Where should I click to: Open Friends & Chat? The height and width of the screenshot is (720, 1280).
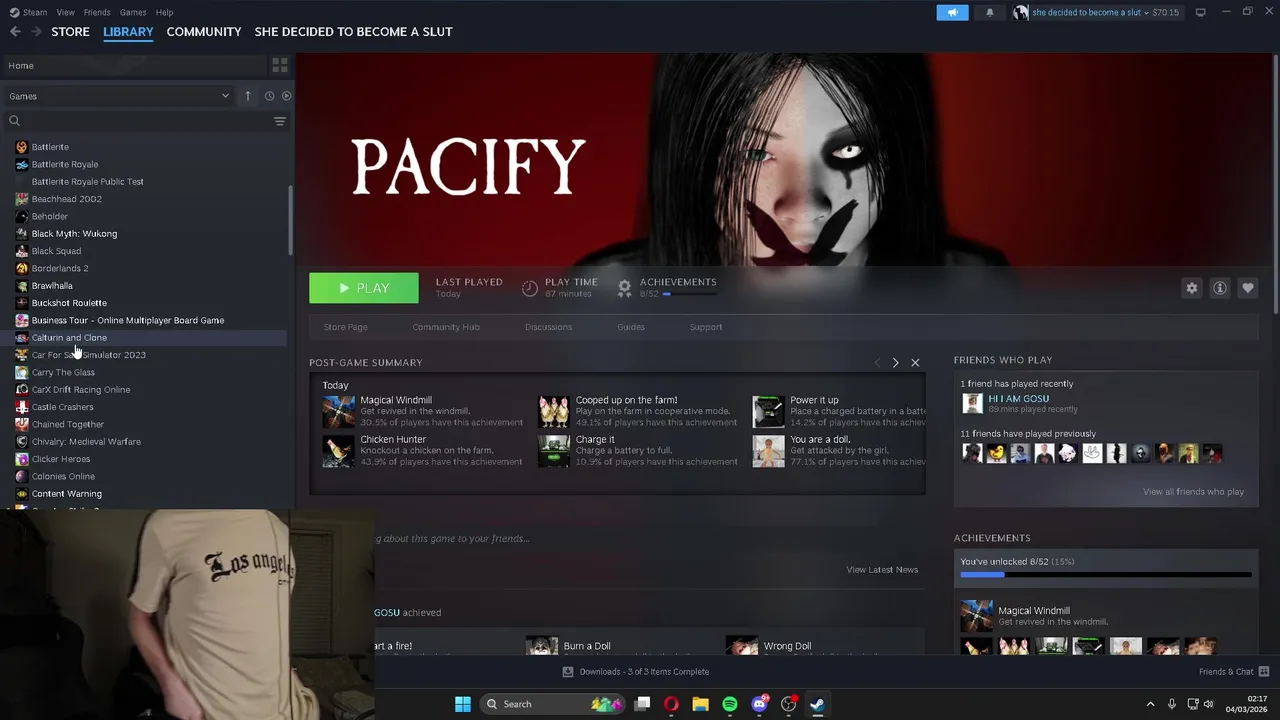pyautogui.click(x=1234, y=672)
